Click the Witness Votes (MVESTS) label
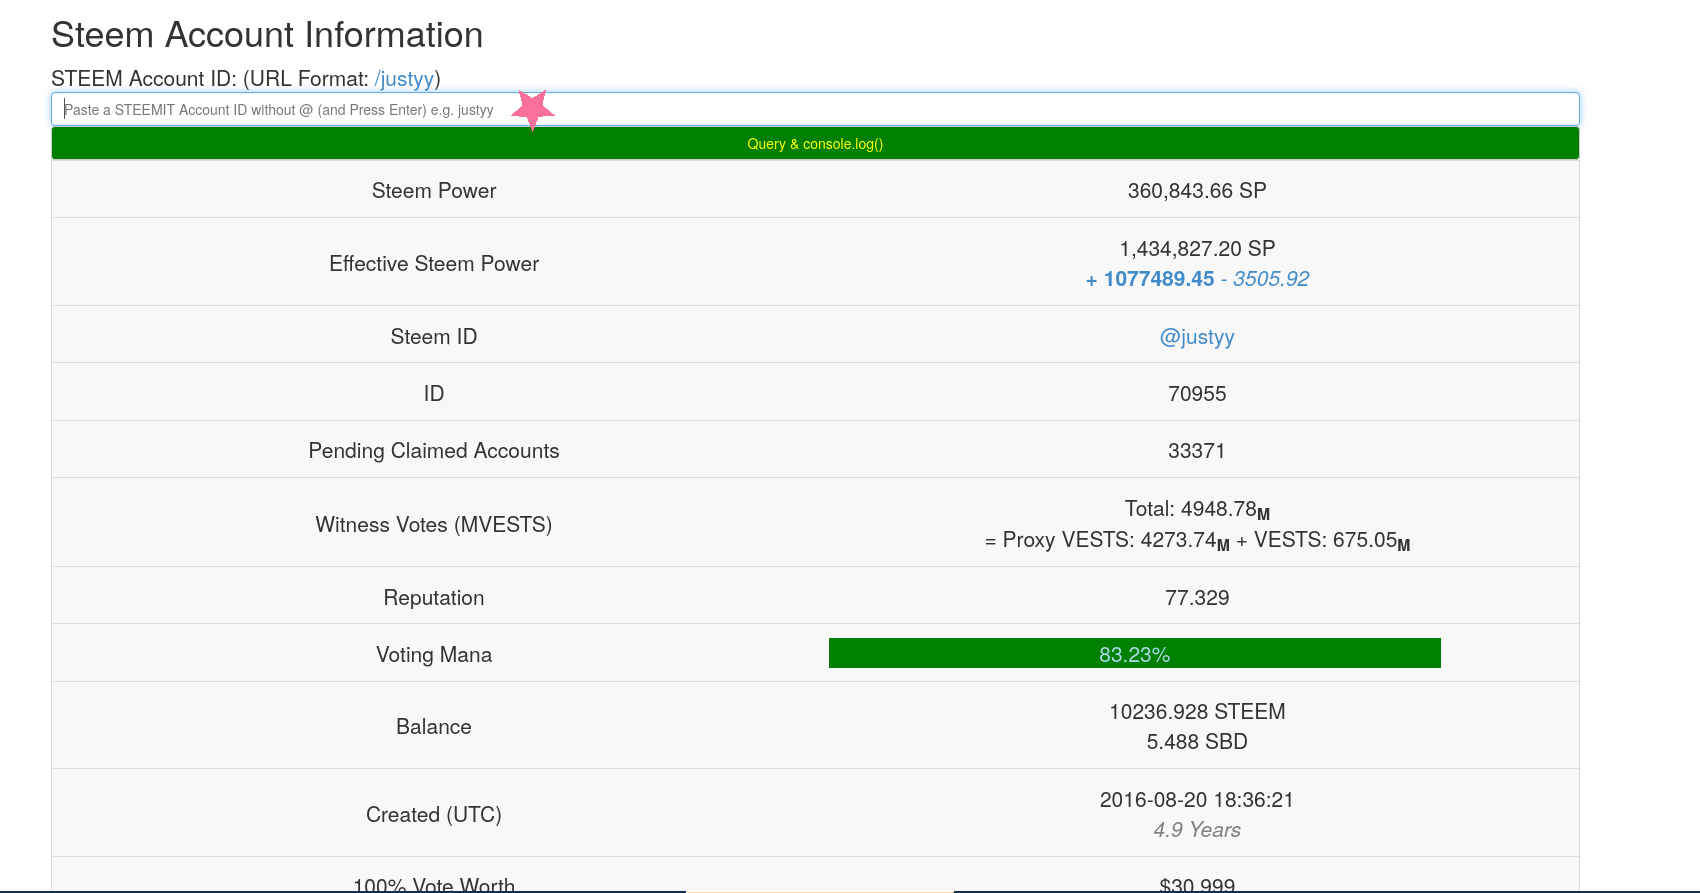The width and height of the screenshot is (1700, 893). [434, 525]
